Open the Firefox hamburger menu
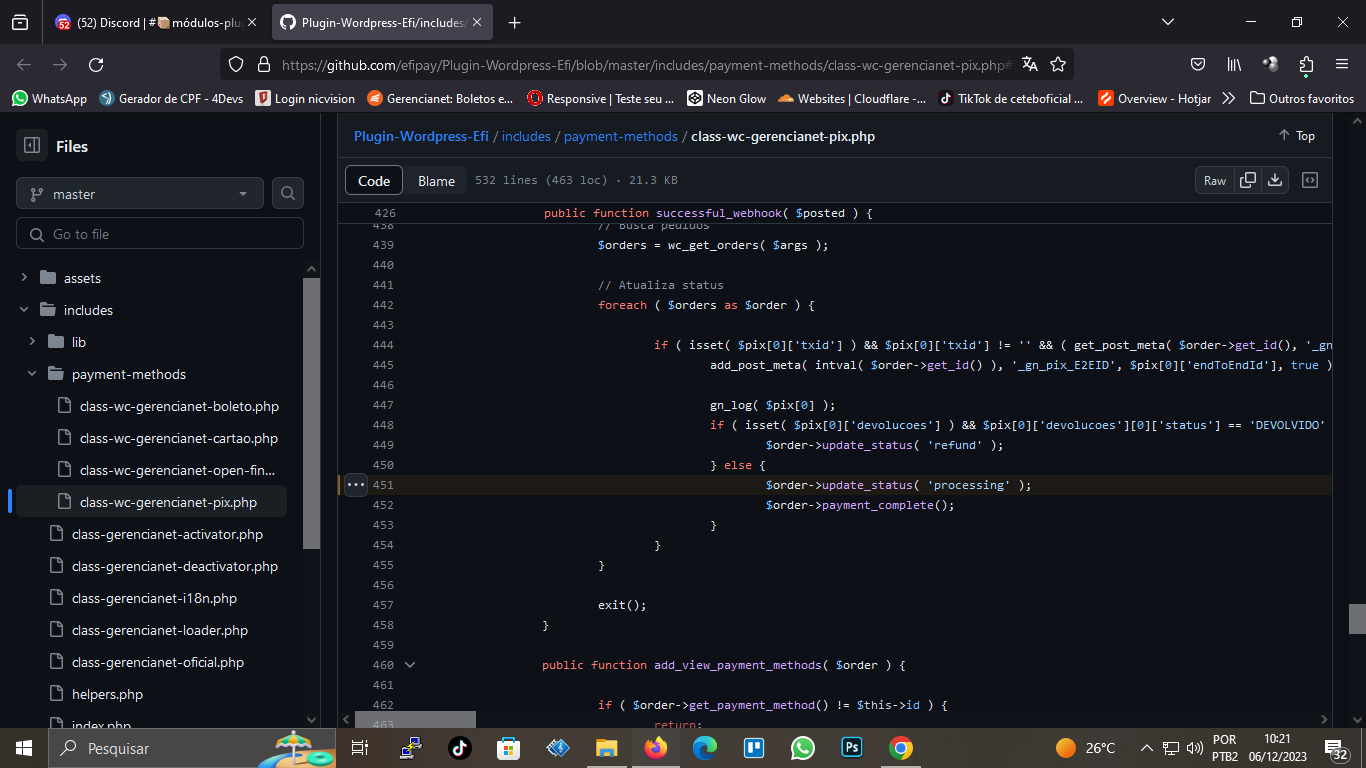 1342,64
